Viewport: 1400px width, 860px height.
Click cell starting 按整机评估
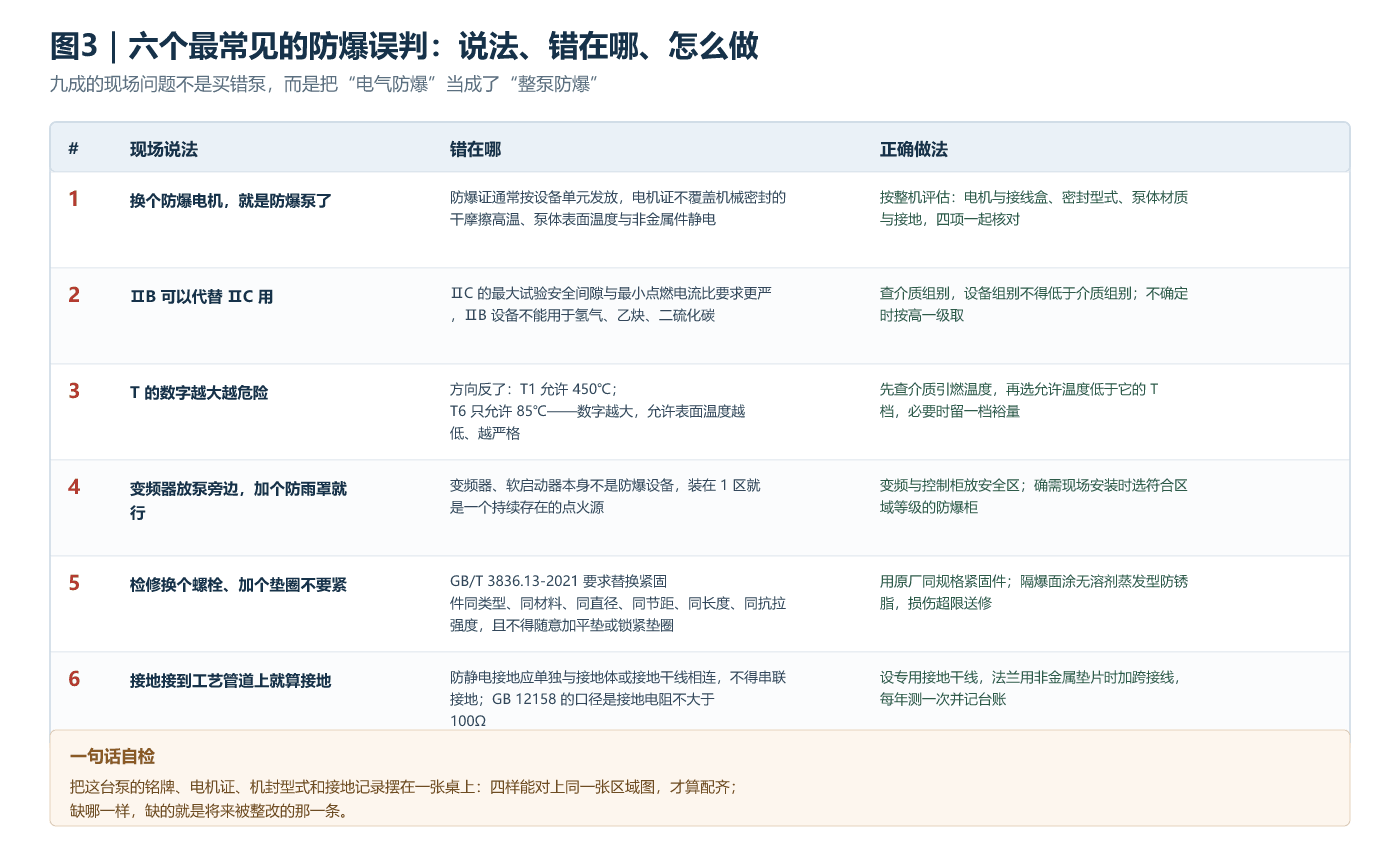click(1034, 208)
